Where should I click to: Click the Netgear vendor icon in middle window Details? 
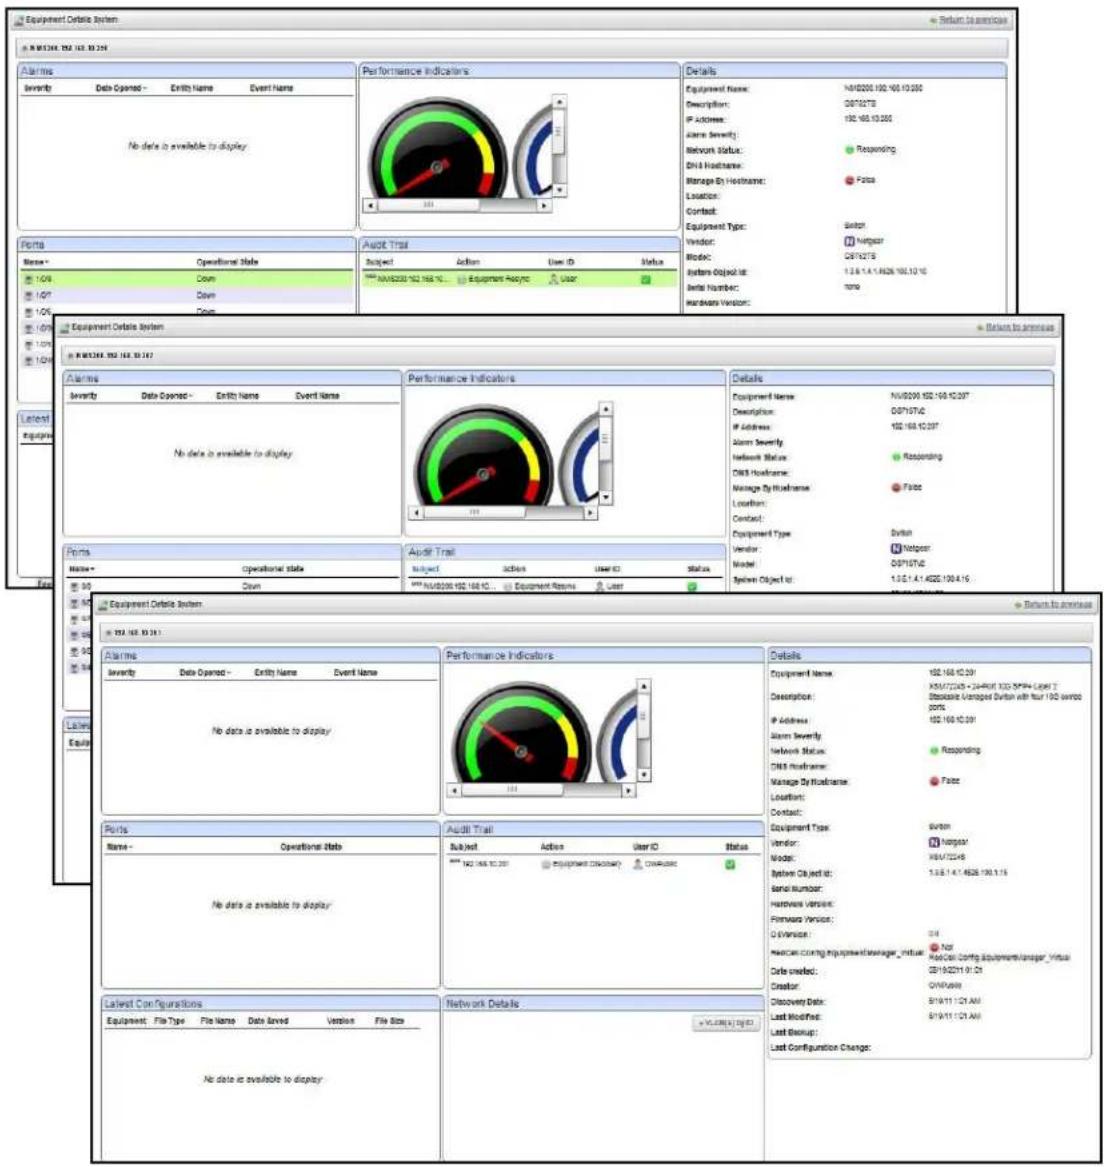[896, 548]
